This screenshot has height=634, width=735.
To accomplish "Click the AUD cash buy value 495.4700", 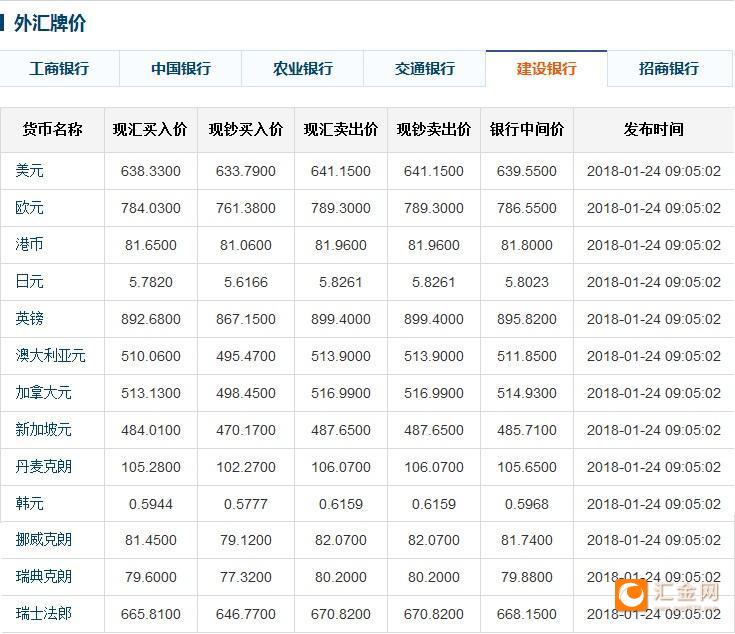I will coord(246,356).
